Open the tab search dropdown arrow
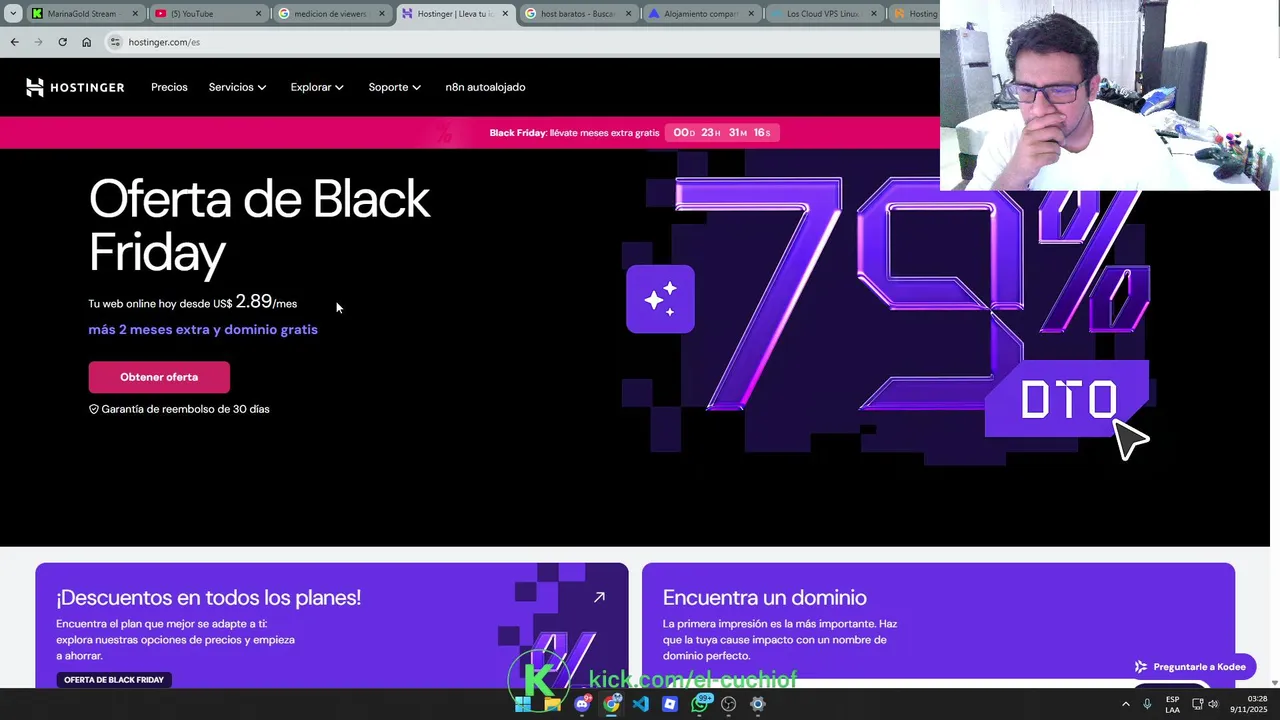Image resolution: width=1280 pixels, height=720 pixels. click(13, 14)
